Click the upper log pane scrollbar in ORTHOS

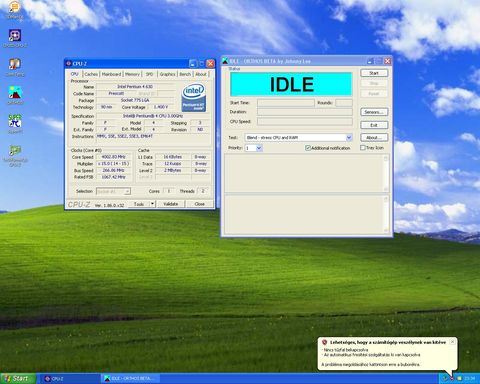386,173
